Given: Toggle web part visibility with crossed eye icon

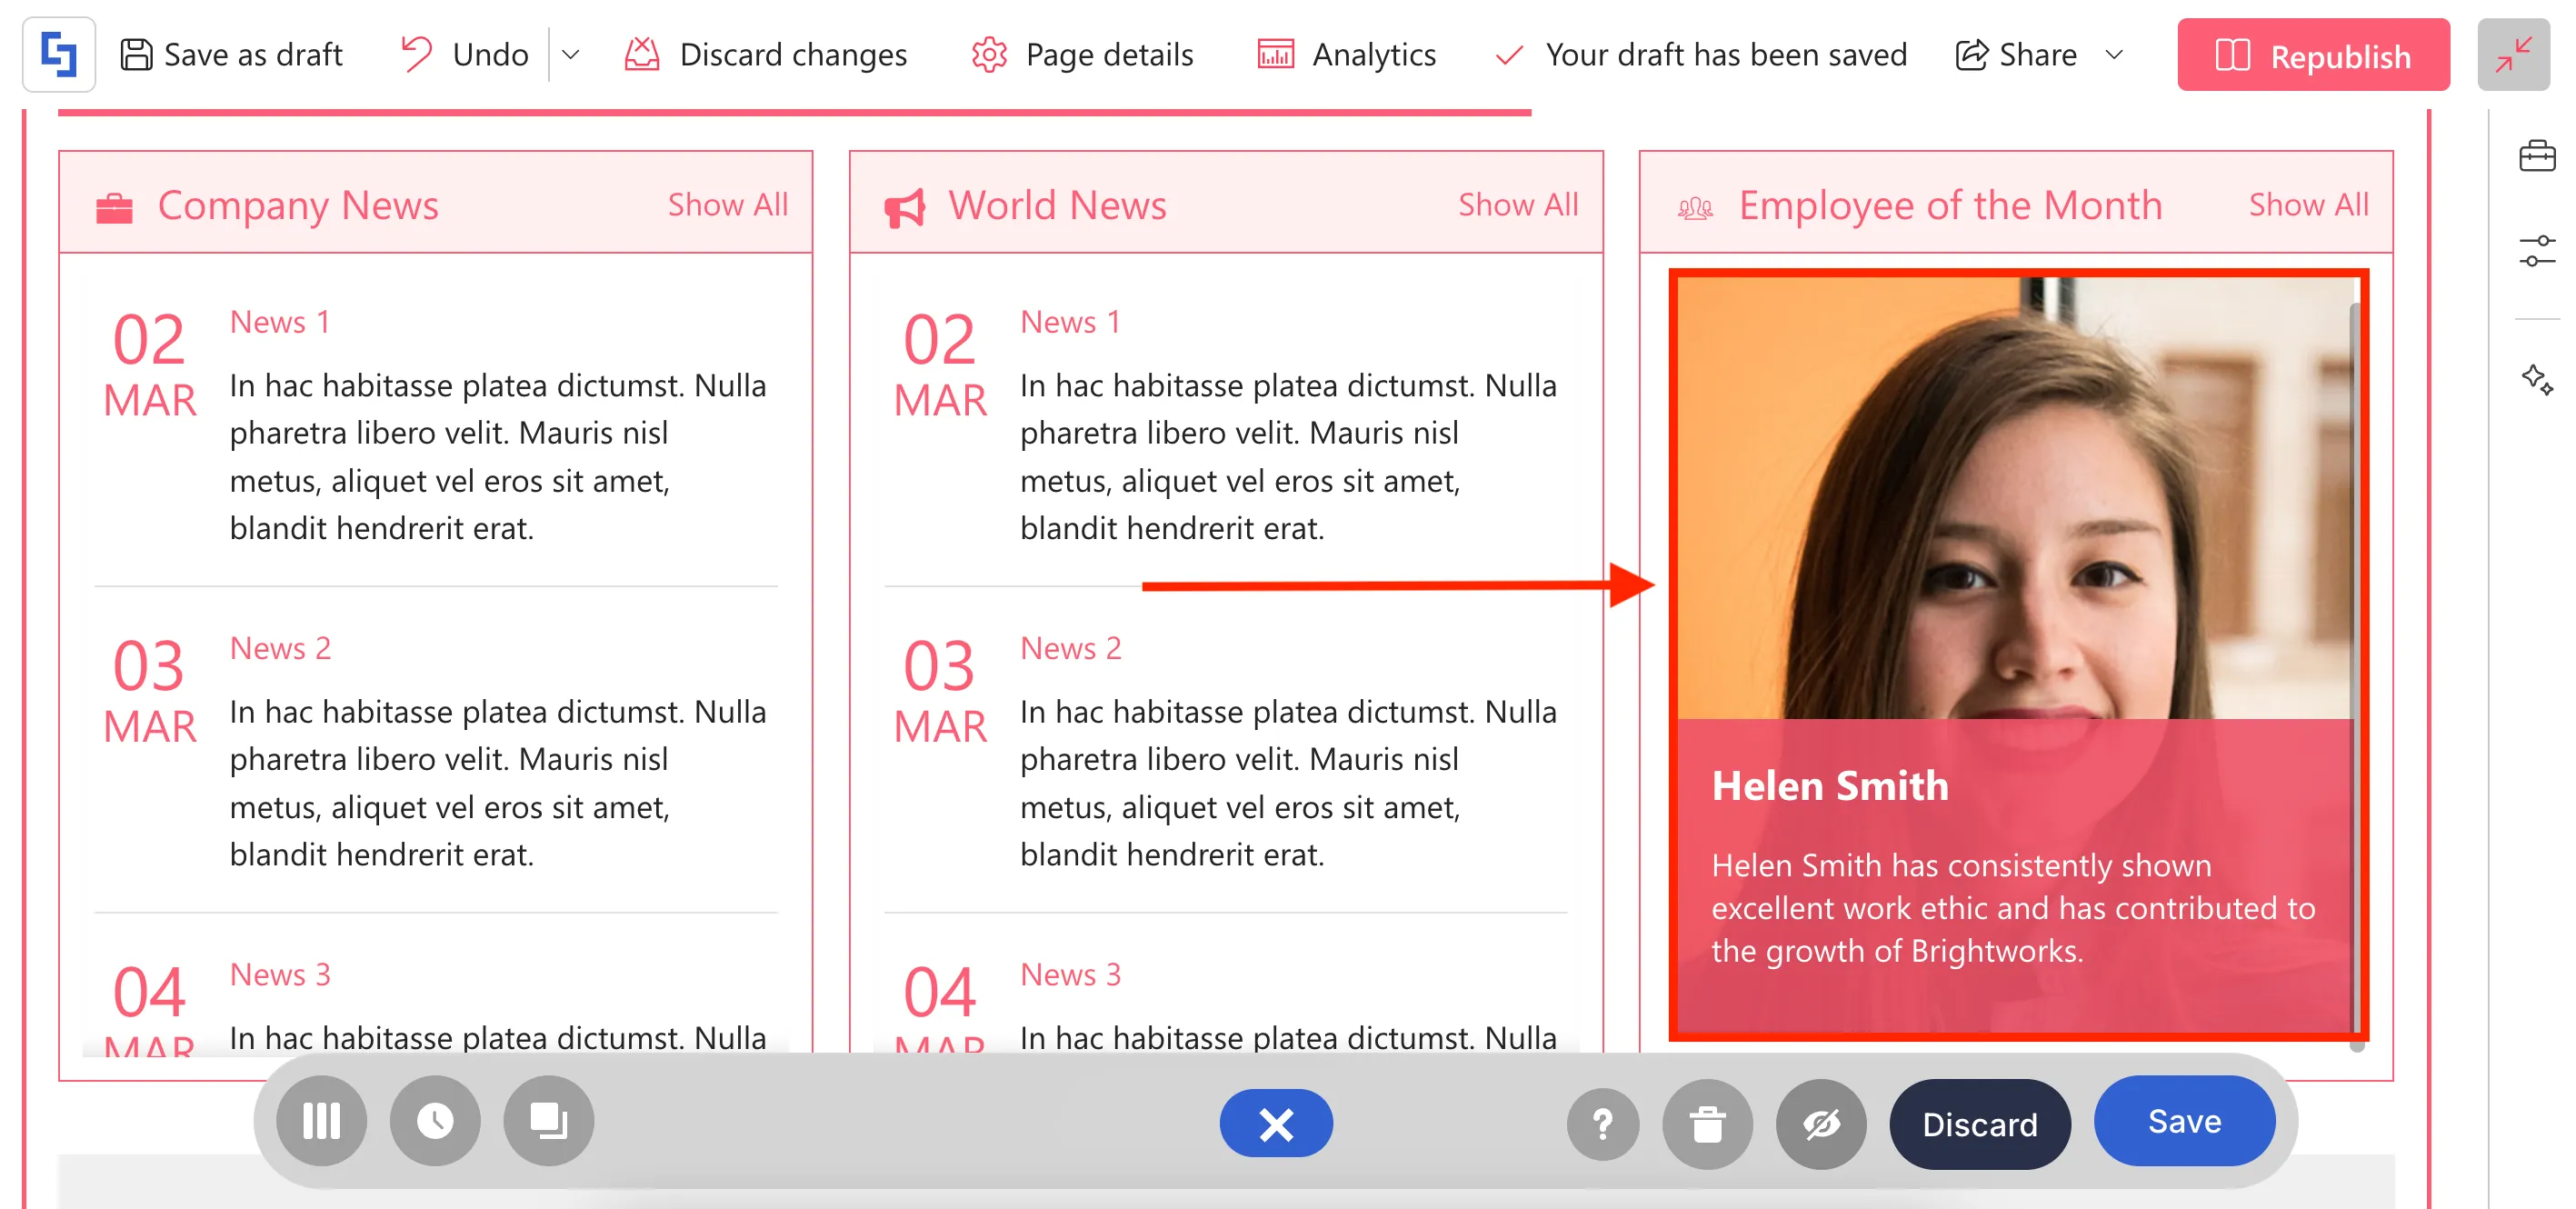Looking at the screenshot, I should click(1821, 1124).
